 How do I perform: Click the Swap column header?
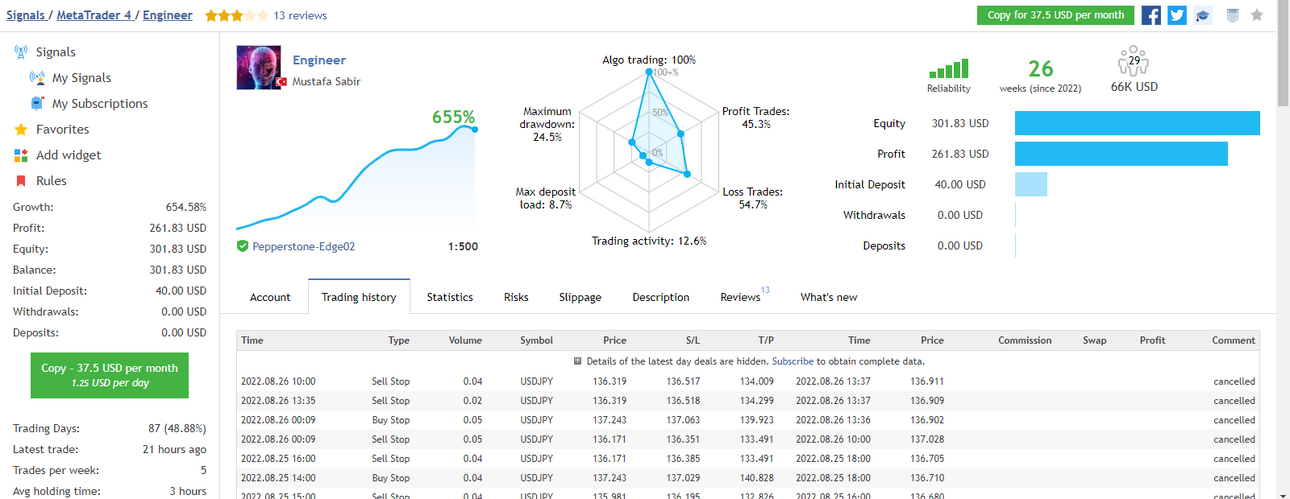(x=1095, y=341)
